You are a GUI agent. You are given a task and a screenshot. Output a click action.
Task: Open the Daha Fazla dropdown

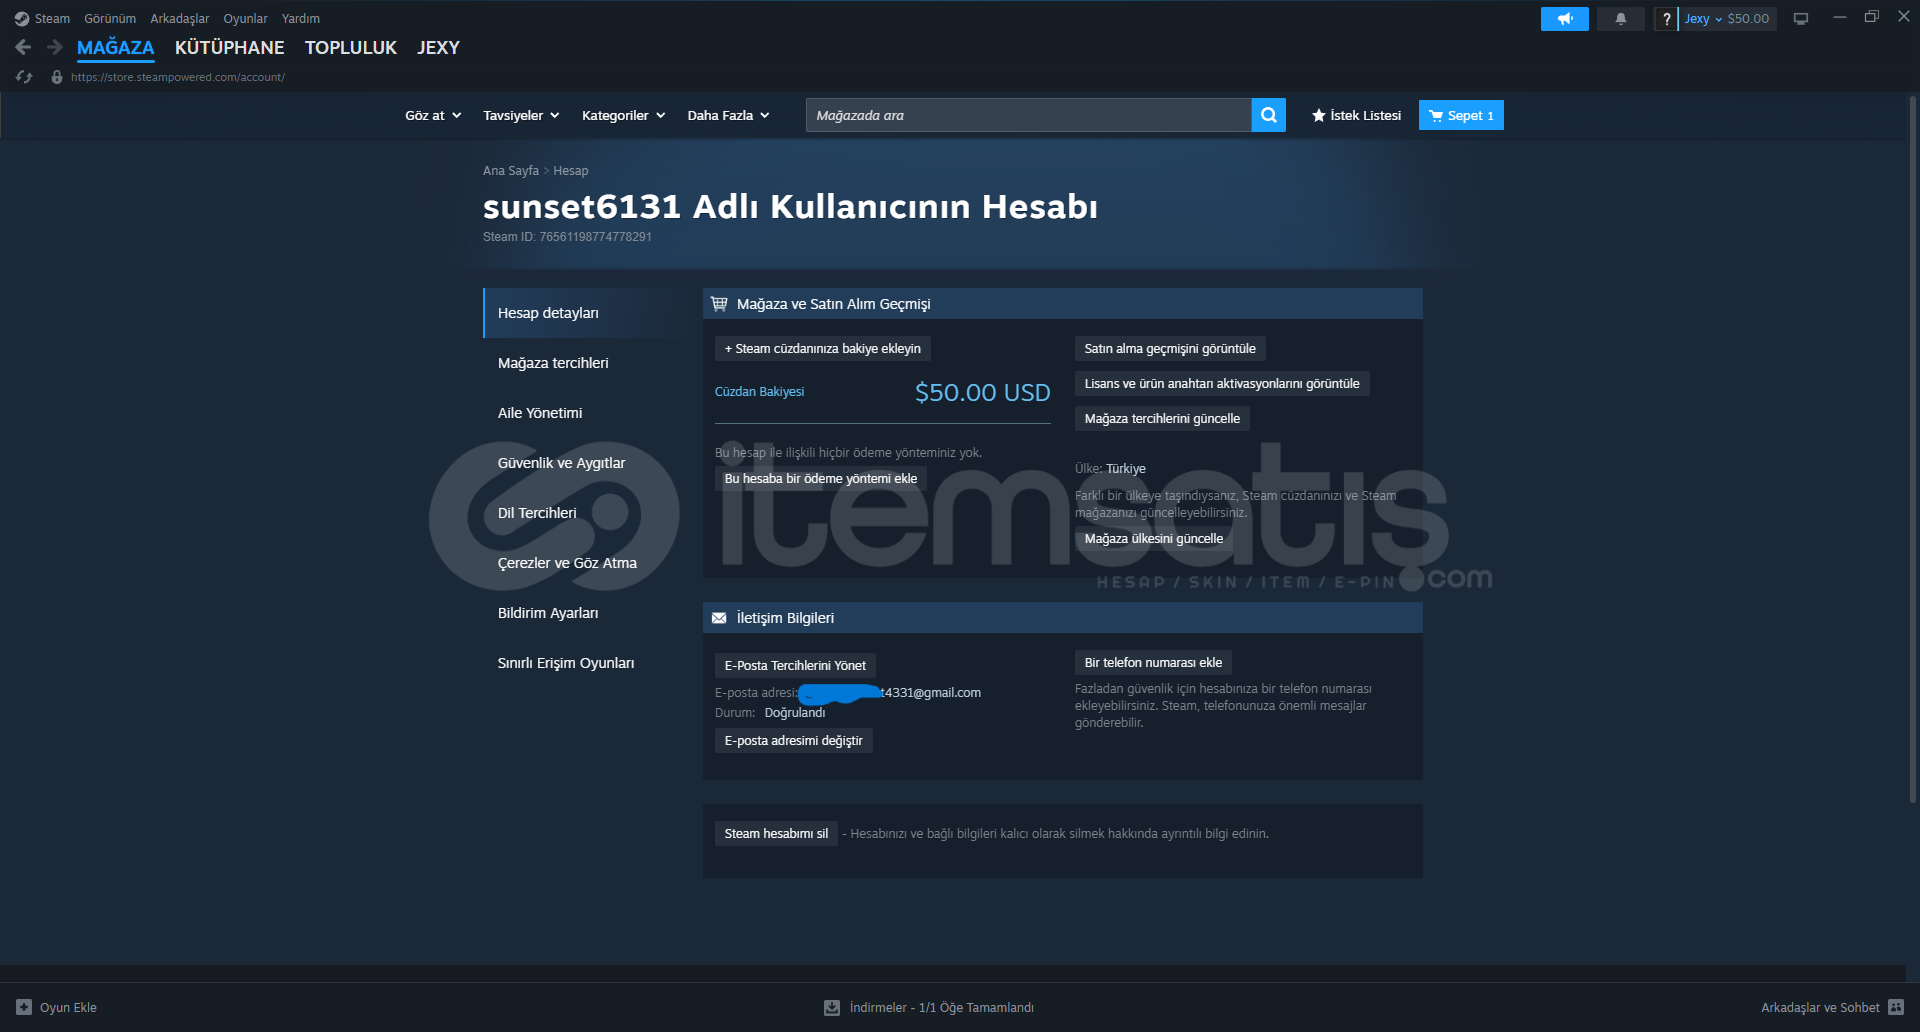pos(729,116)
